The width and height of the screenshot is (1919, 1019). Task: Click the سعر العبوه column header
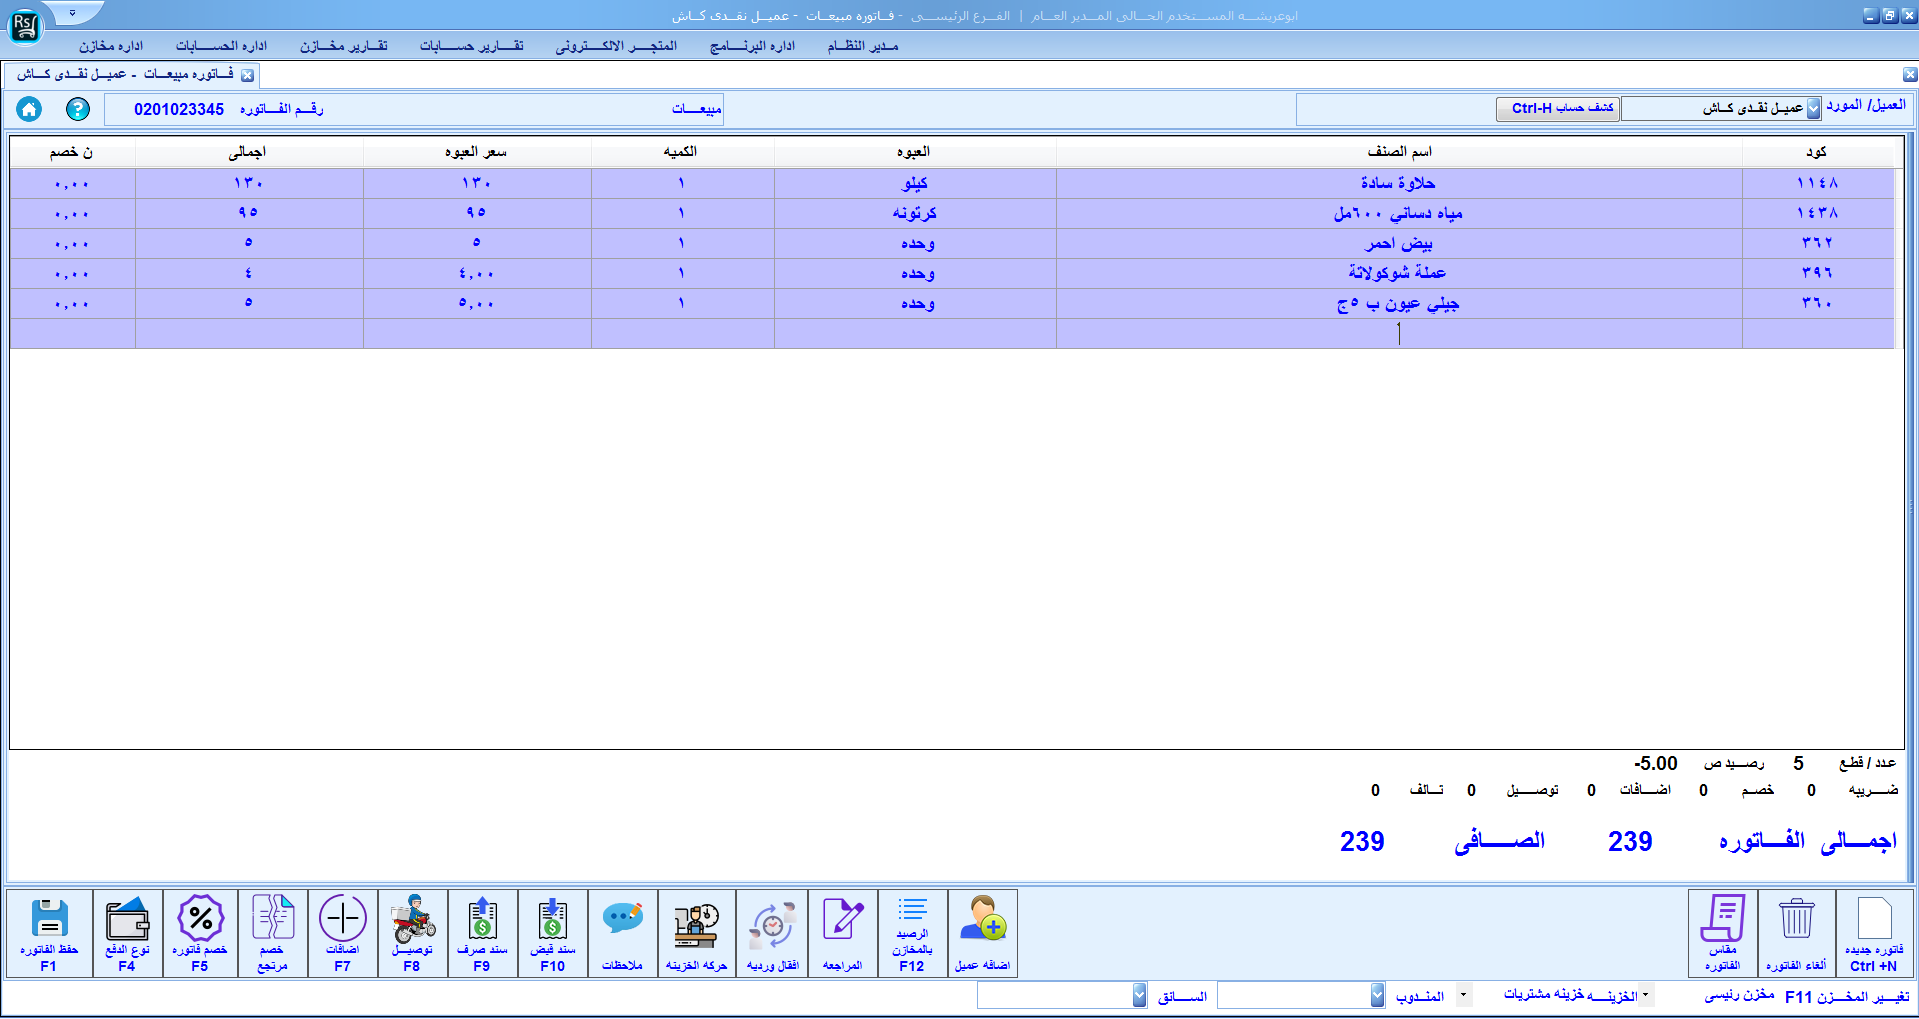tap(476, 152)
